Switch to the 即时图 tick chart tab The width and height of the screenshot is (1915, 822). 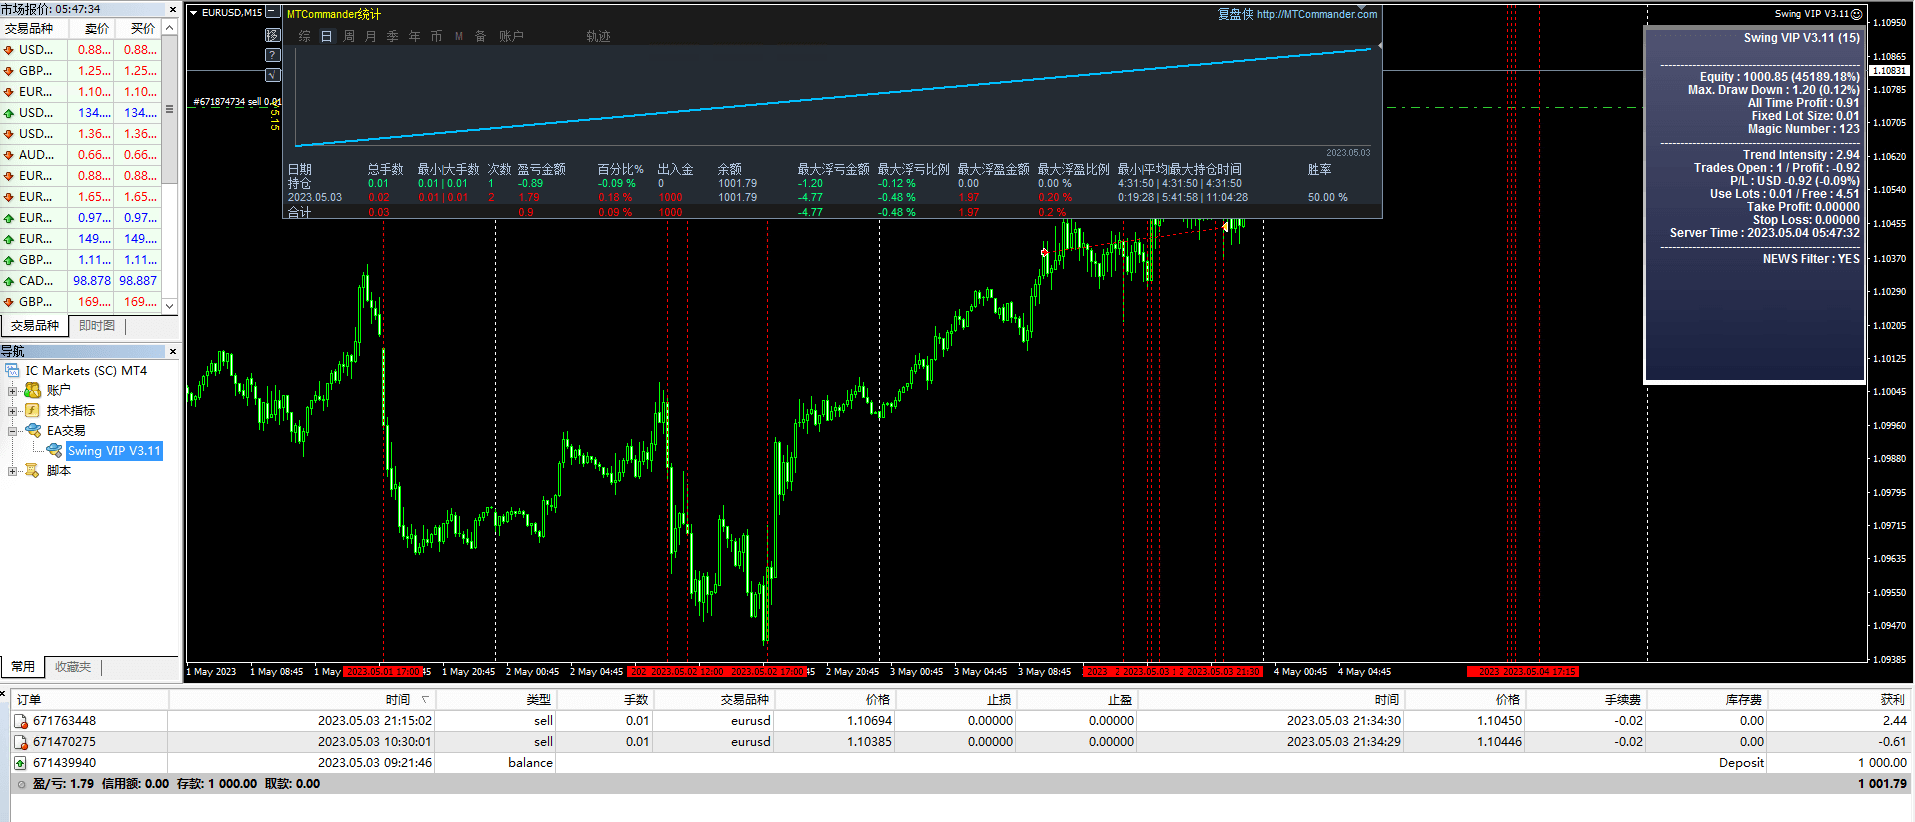97,326
